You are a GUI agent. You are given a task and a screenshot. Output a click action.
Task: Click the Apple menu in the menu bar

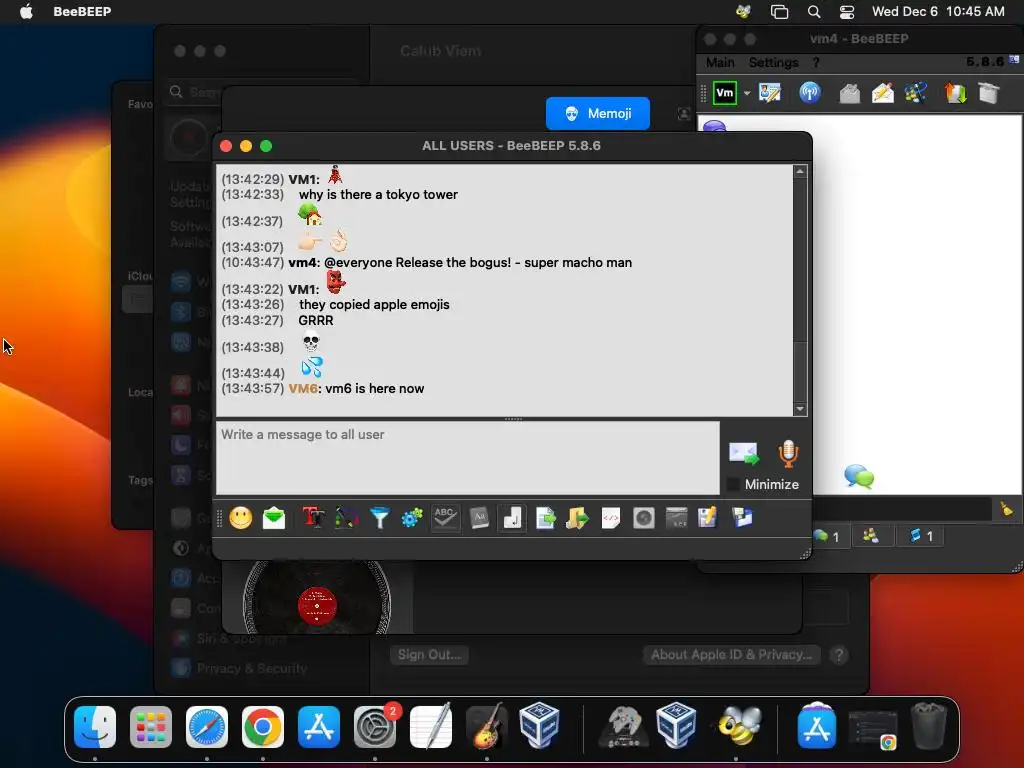[26, 11]
